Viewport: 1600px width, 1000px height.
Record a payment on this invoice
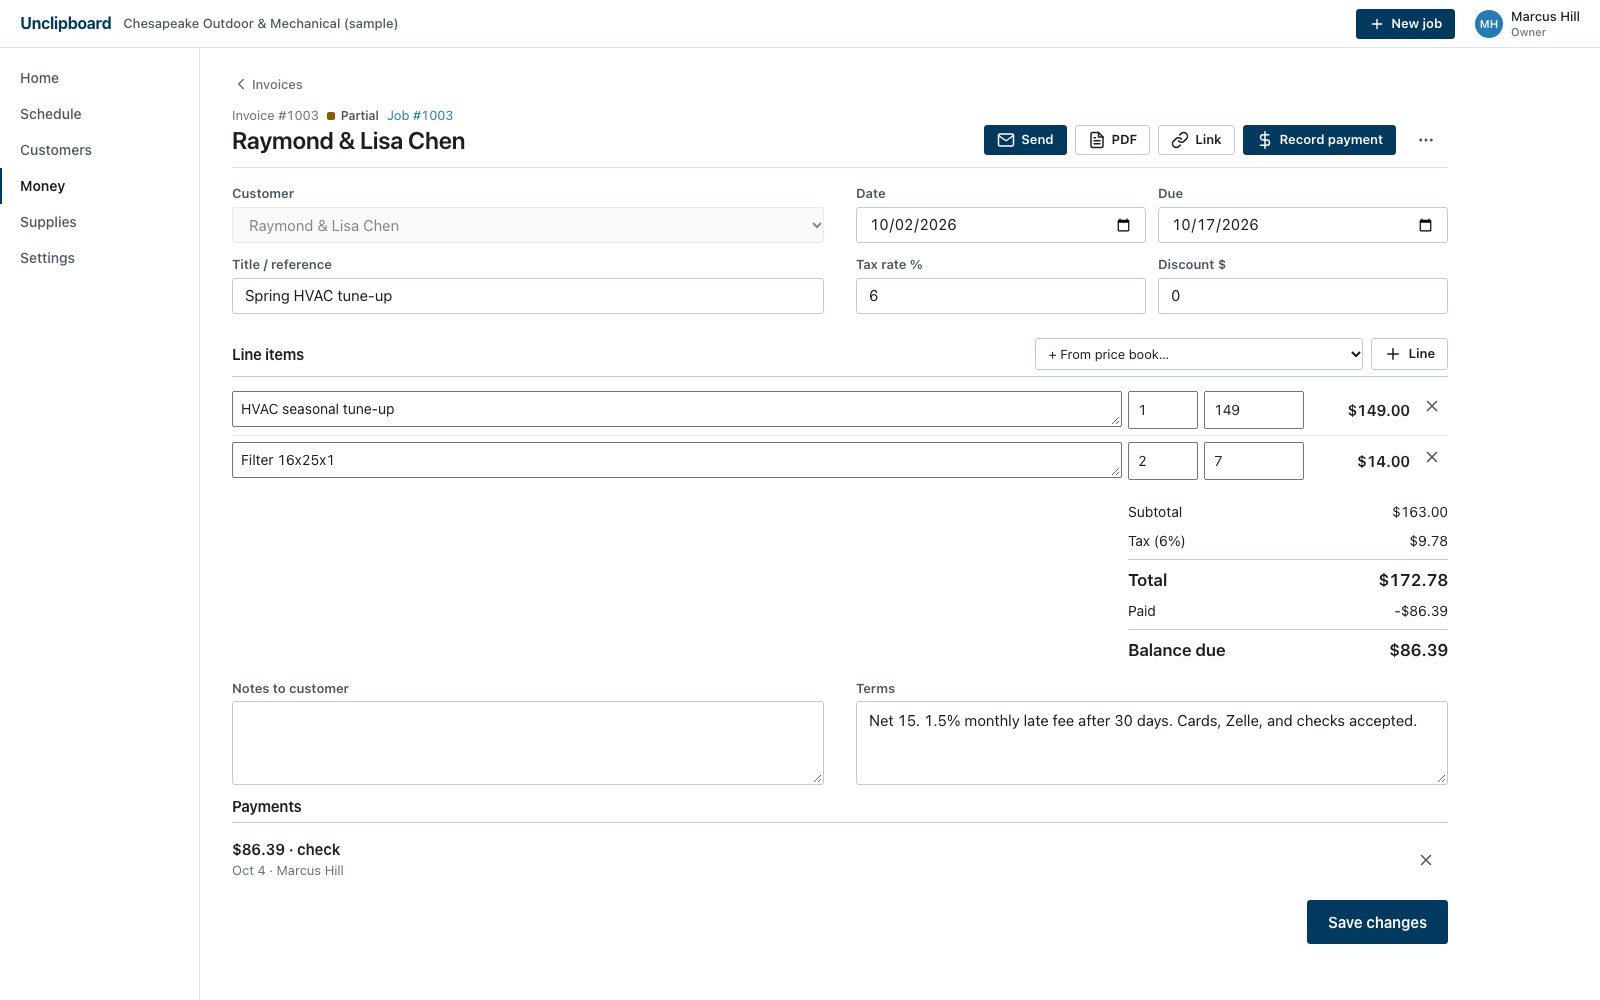pyautogui.click(x=1319, y=140)
